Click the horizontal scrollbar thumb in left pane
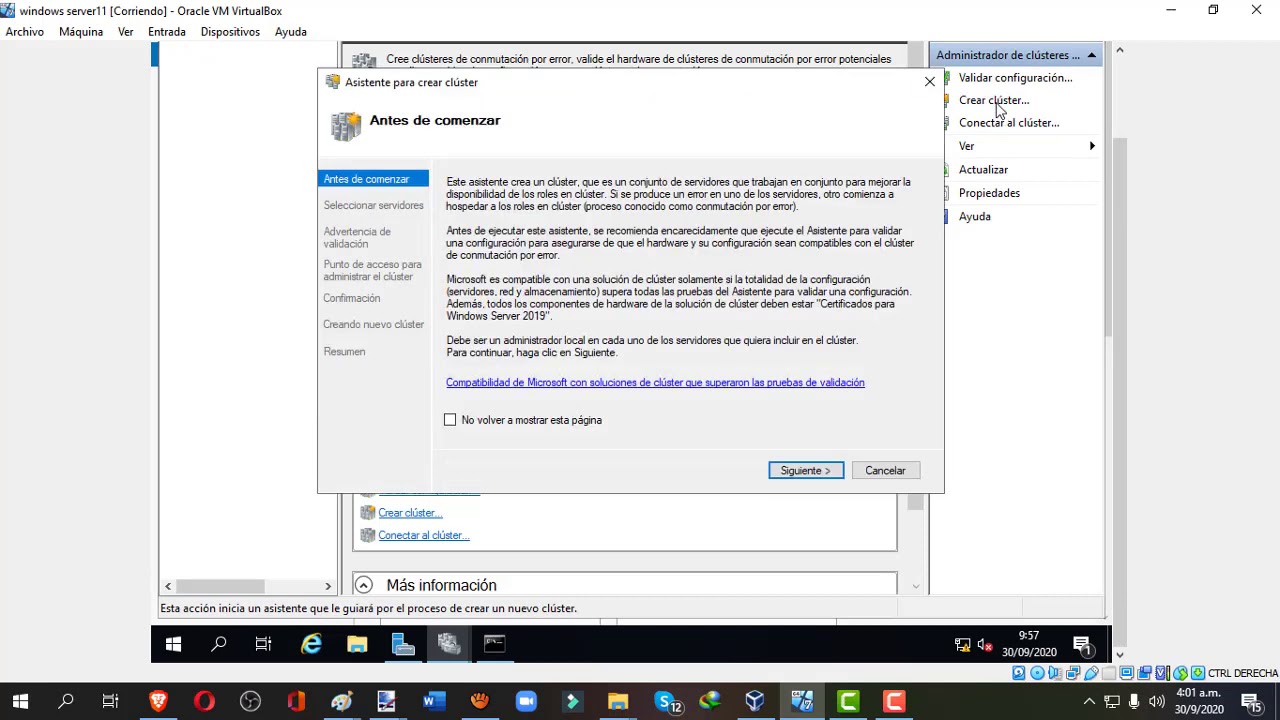Viewport: 1280px width, 720px height. (221, 586)
